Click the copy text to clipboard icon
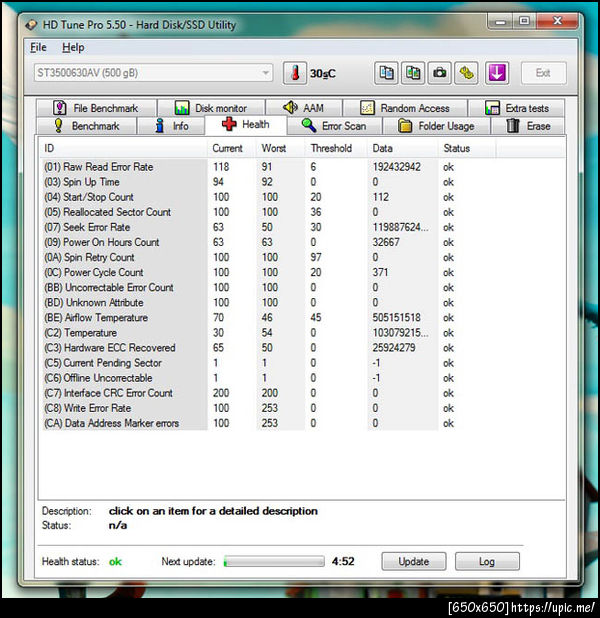The height and width of the screenshot is (618, 600). click(x=386, y=73)
